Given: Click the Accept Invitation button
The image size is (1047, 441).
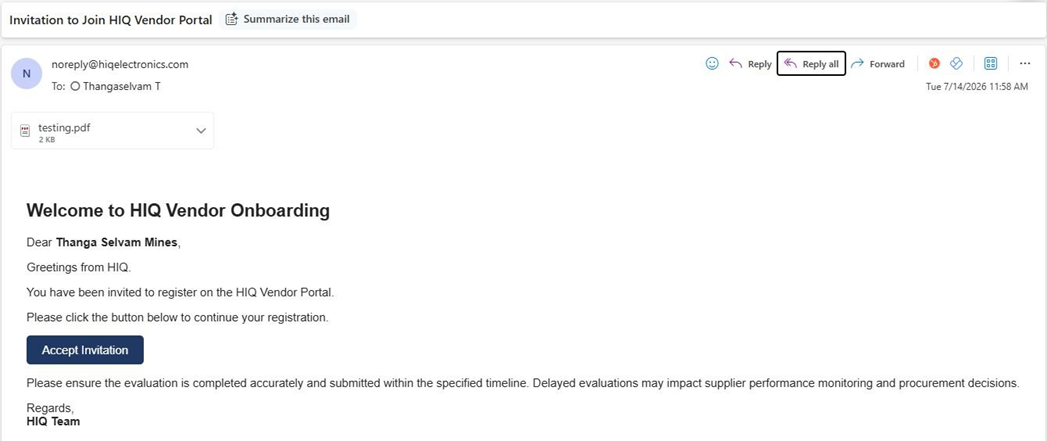Looking at the screenshot, I should pos(85,350).
